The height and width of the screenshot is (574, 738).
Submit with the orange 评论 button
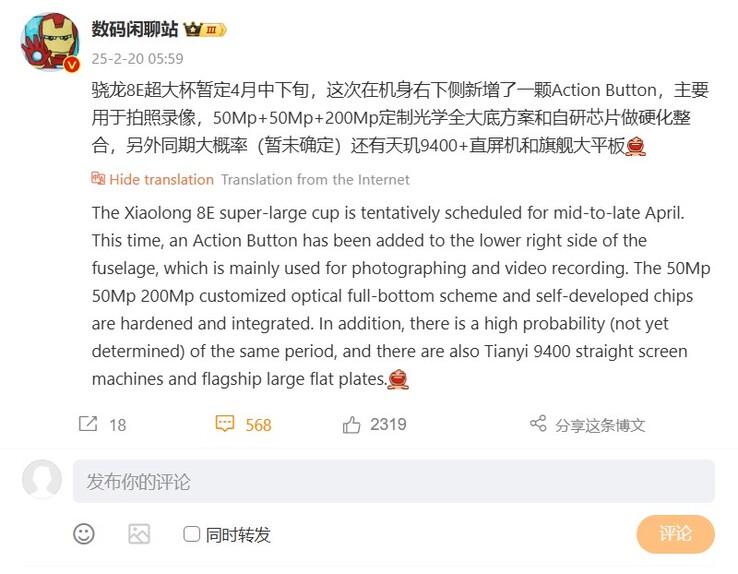(x=675, y=534)
